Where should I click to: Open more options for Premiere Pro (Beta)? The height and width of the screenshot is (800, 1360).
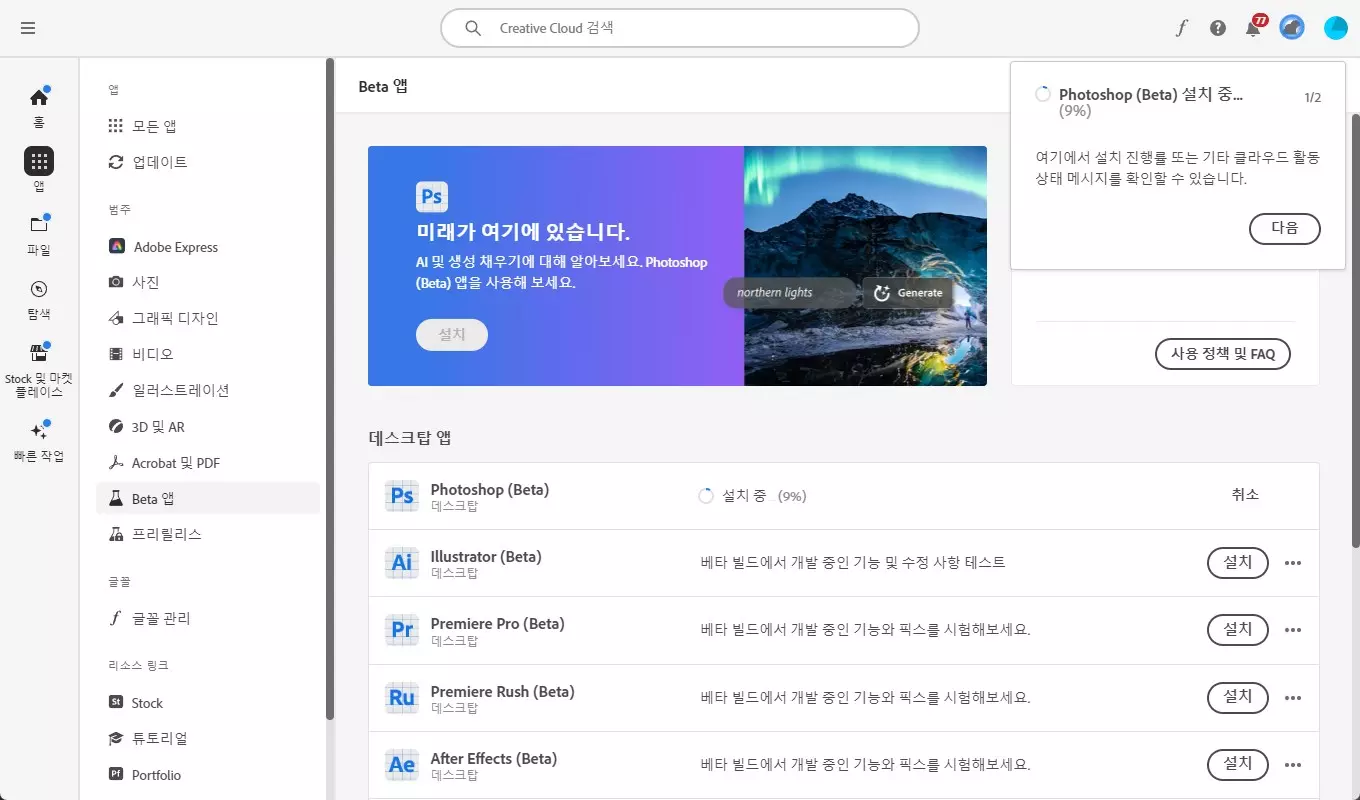click(x=1293, y=630)
